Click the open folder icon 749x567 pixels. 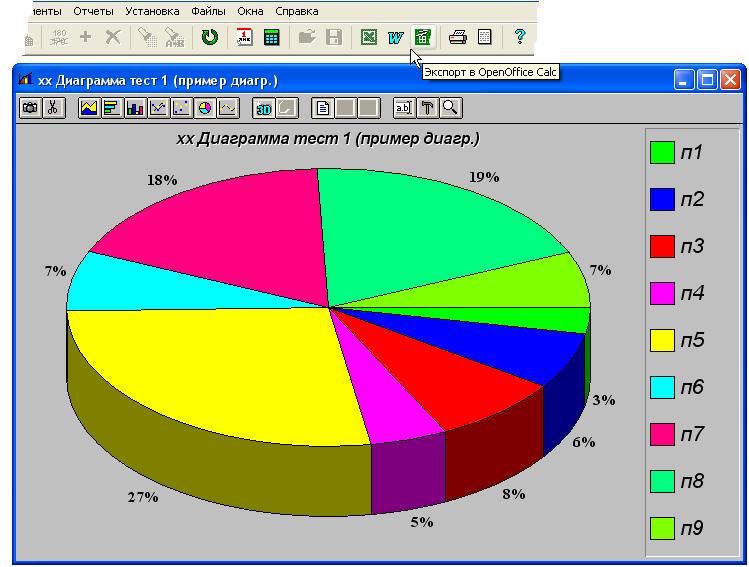(307, 37)
